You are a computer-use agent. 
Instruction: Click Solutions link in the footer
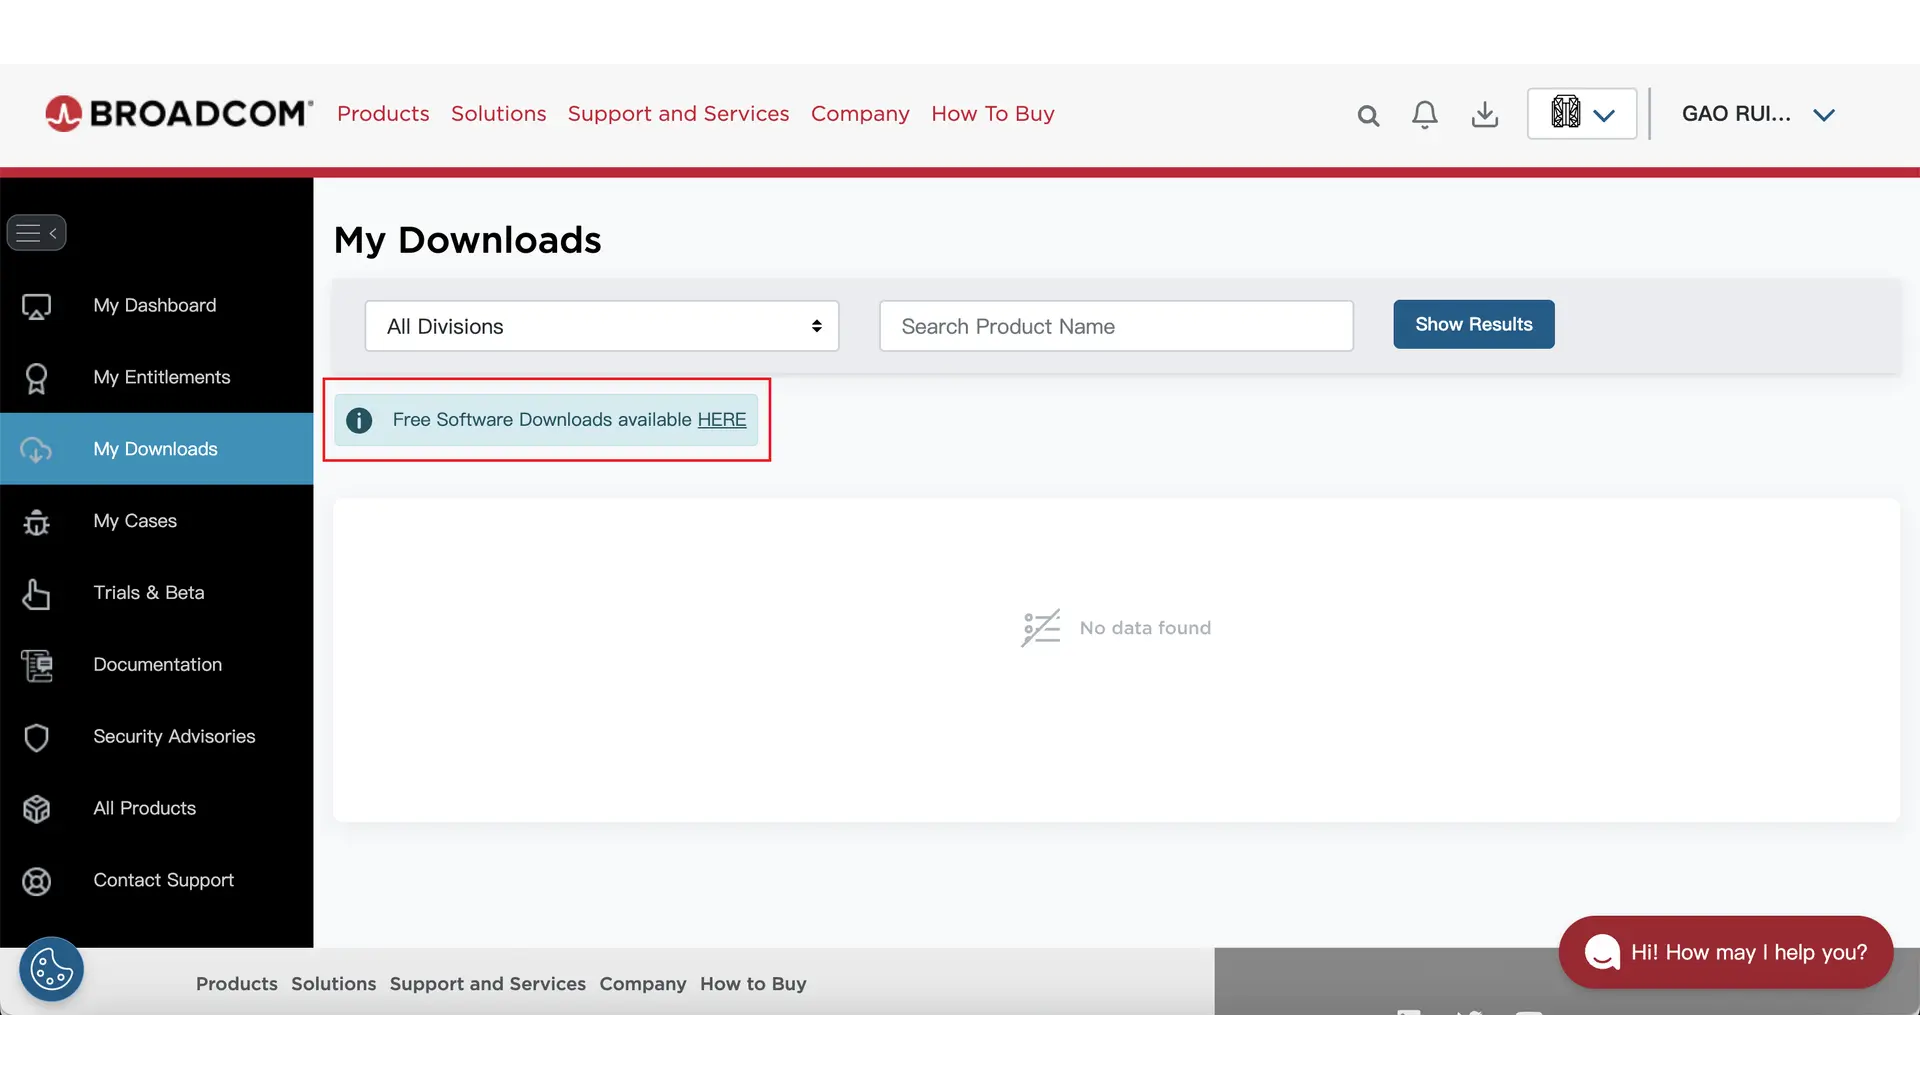(x=334, y=984)
